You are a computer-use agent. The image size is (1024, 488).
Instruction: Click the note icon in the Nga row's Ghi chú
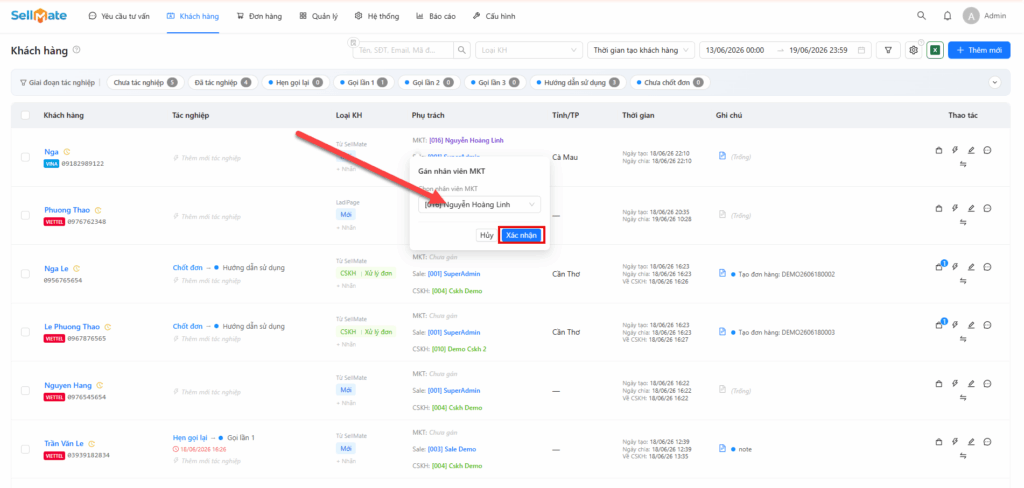pos(722,156)
